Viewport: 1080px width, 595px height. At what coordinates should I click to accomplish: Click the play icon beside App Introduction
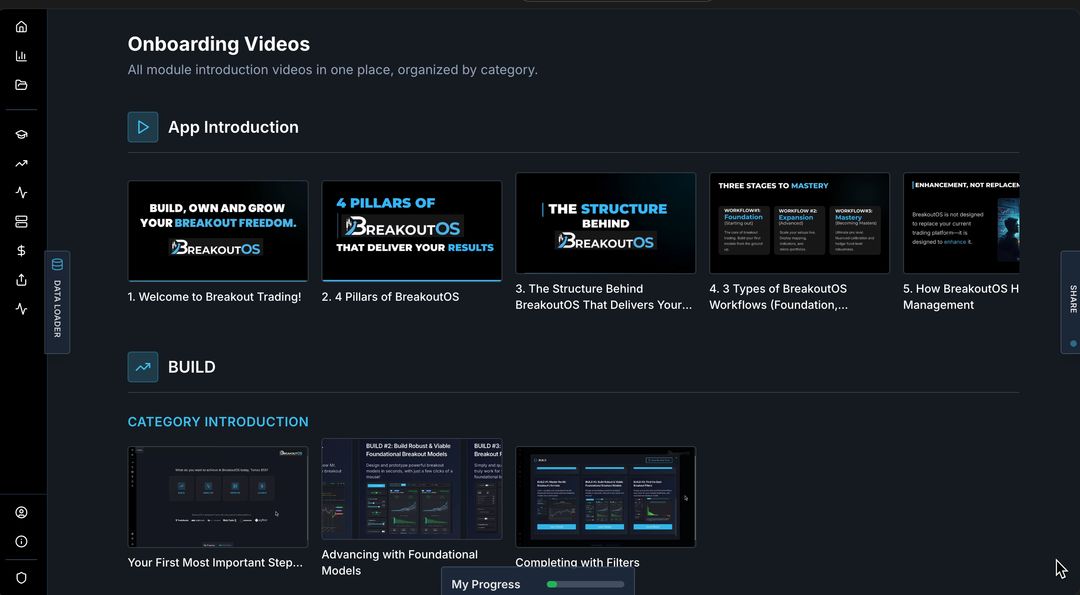click(143, 127)
